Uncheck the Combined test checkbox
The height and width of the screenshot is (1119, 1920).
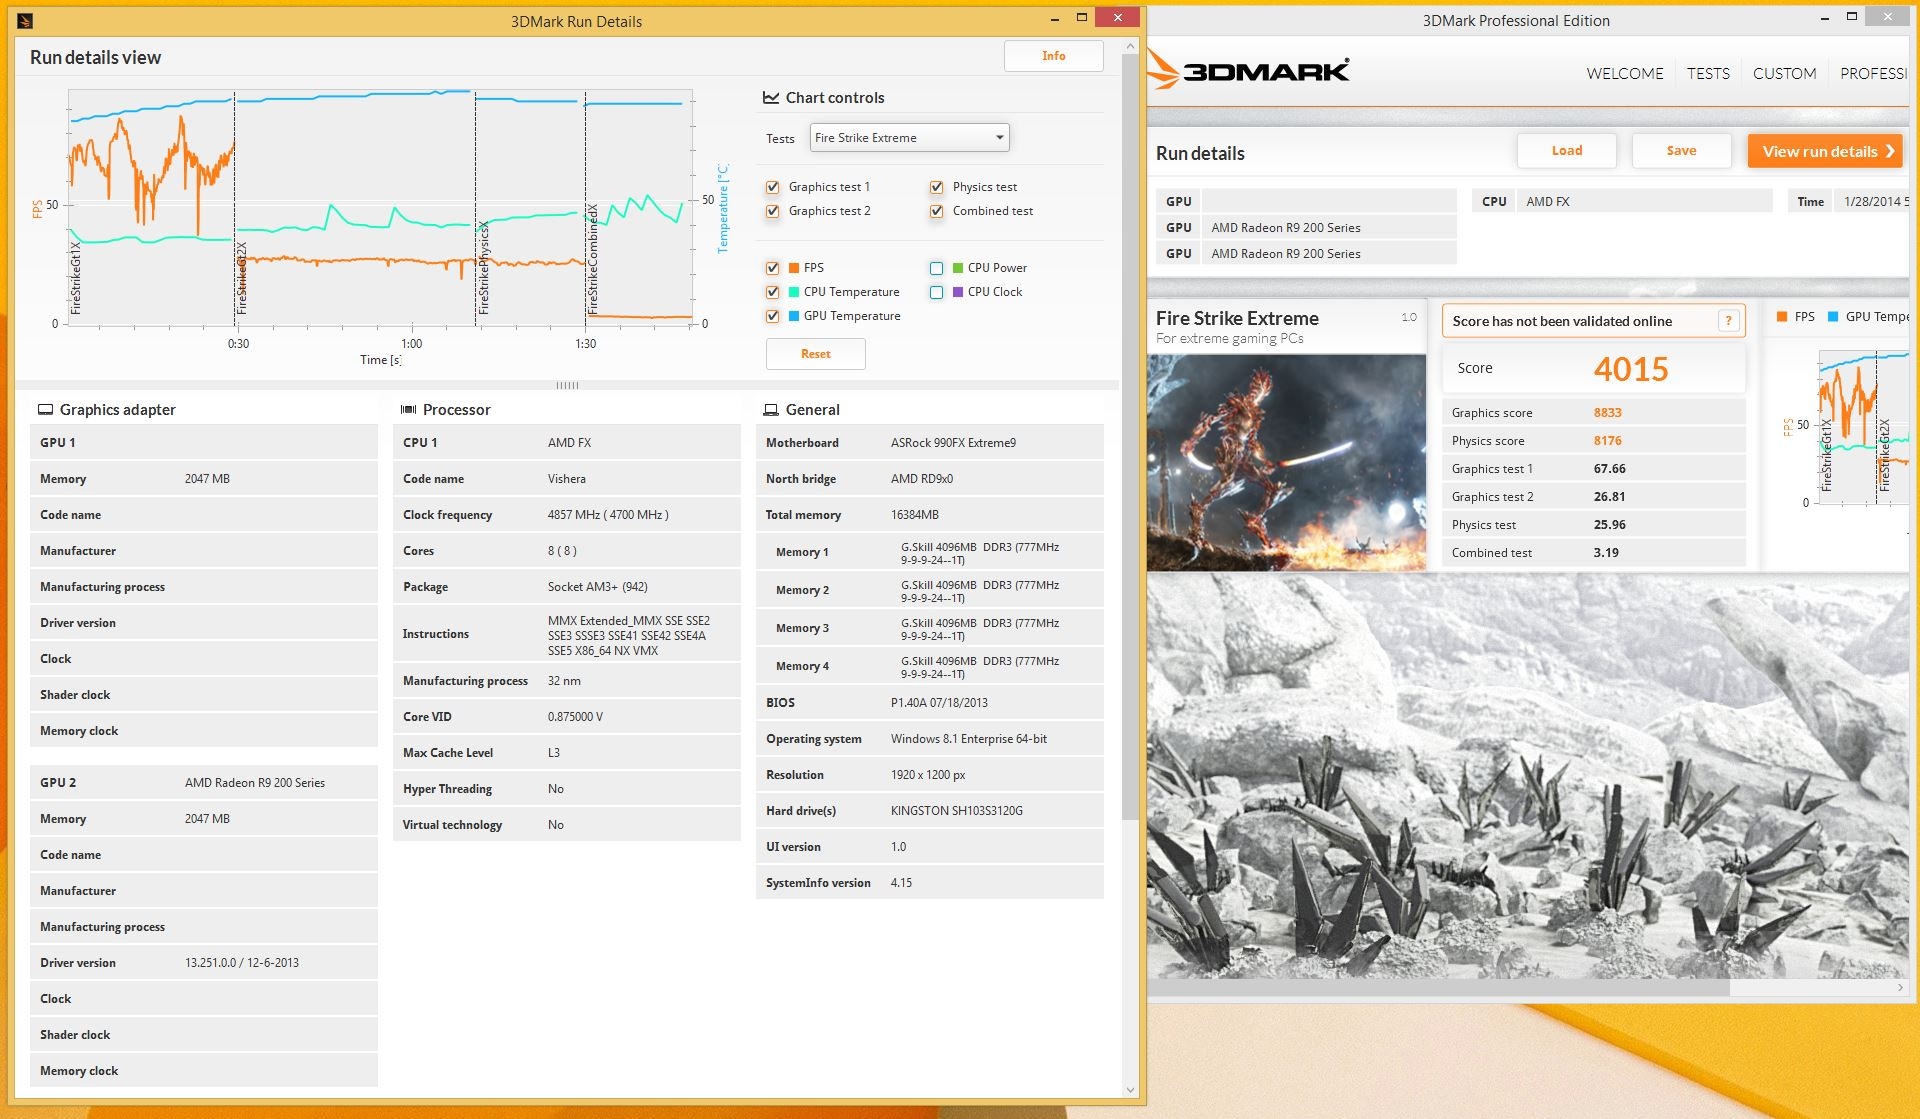coord(936,211)
